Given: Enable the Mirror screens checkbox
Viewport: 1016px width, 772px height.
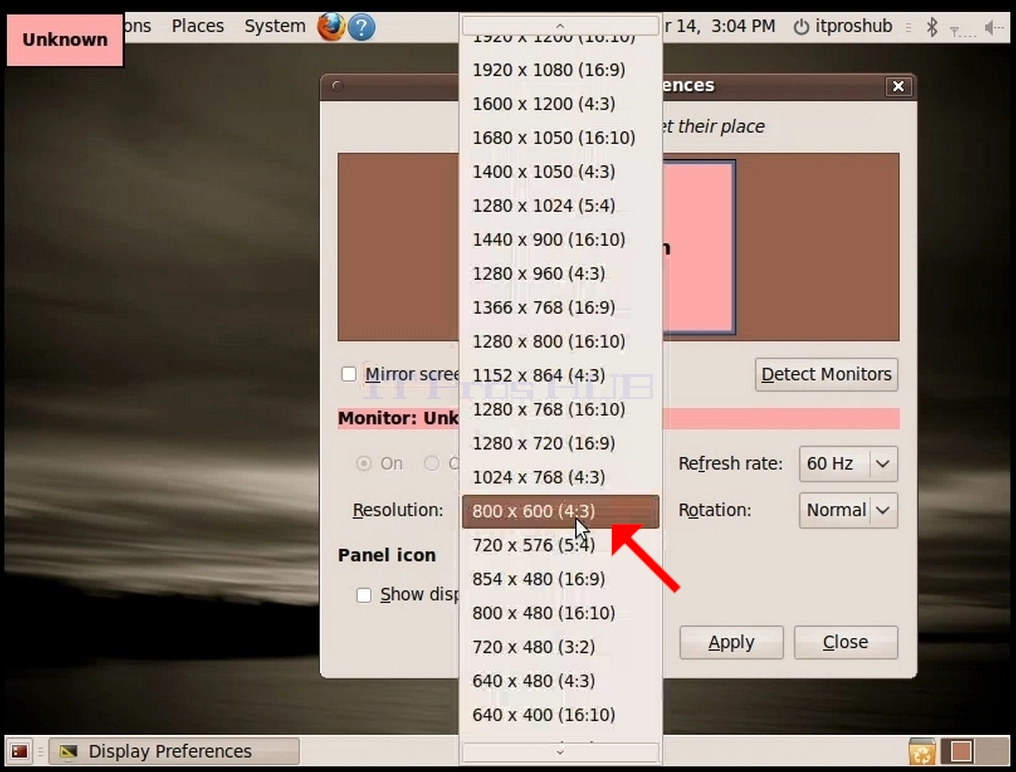Looking at the screenshot, I should [x=349, y=374].
